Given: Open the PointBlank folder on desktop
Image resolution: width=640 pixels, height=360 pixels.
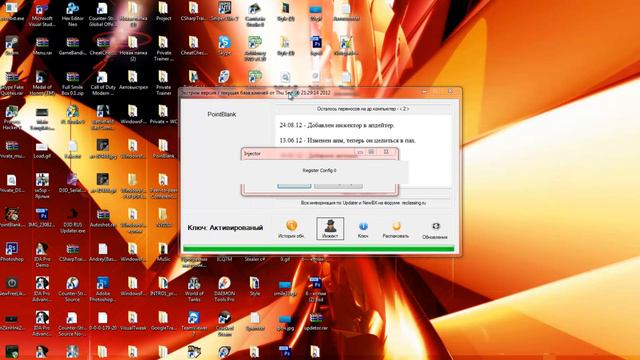Looking at the screenshot, I should (163, 149).
